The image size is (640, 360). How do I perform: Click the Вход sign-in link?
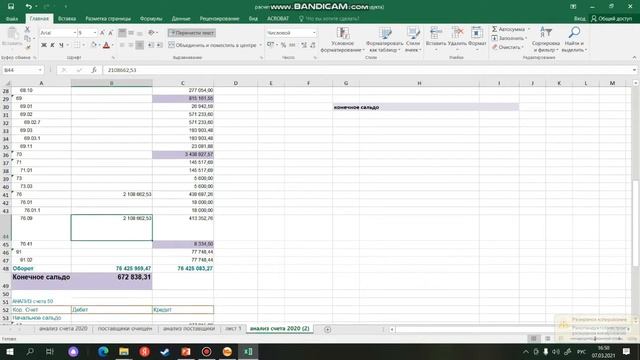[579, 18]
